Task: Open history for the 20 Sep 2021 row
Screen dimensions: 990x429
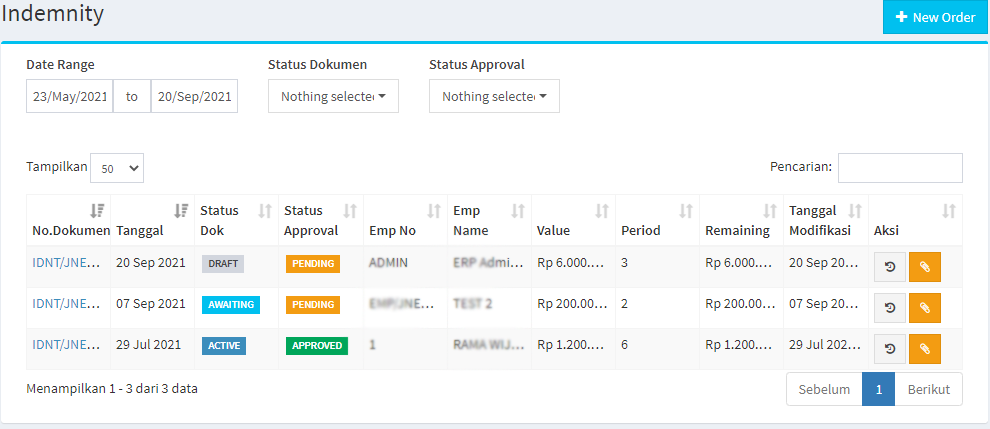Action: (x=890, y=267)
